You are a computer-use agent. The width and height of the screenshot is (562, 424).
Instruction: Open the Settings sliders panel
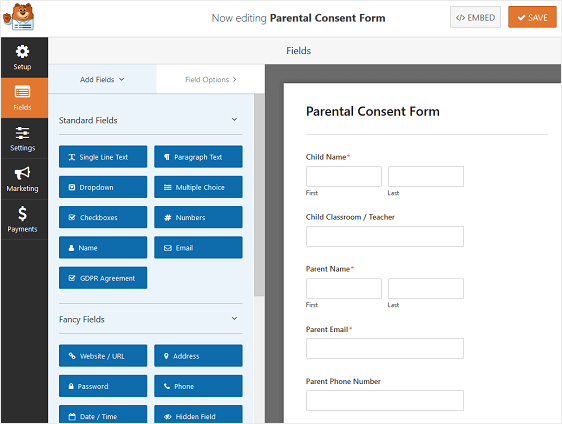point(22,138)
